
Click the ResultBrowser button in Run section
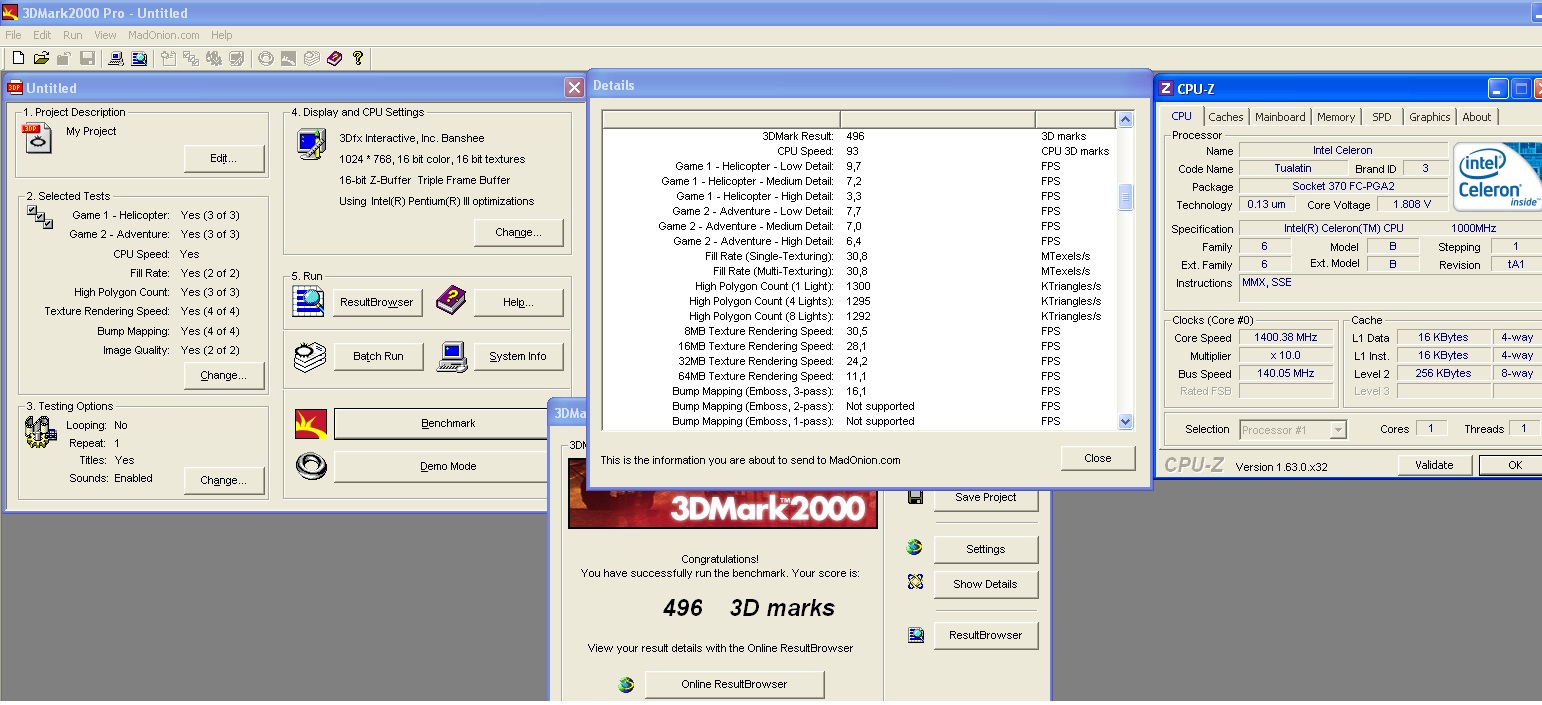coord(377,302)
